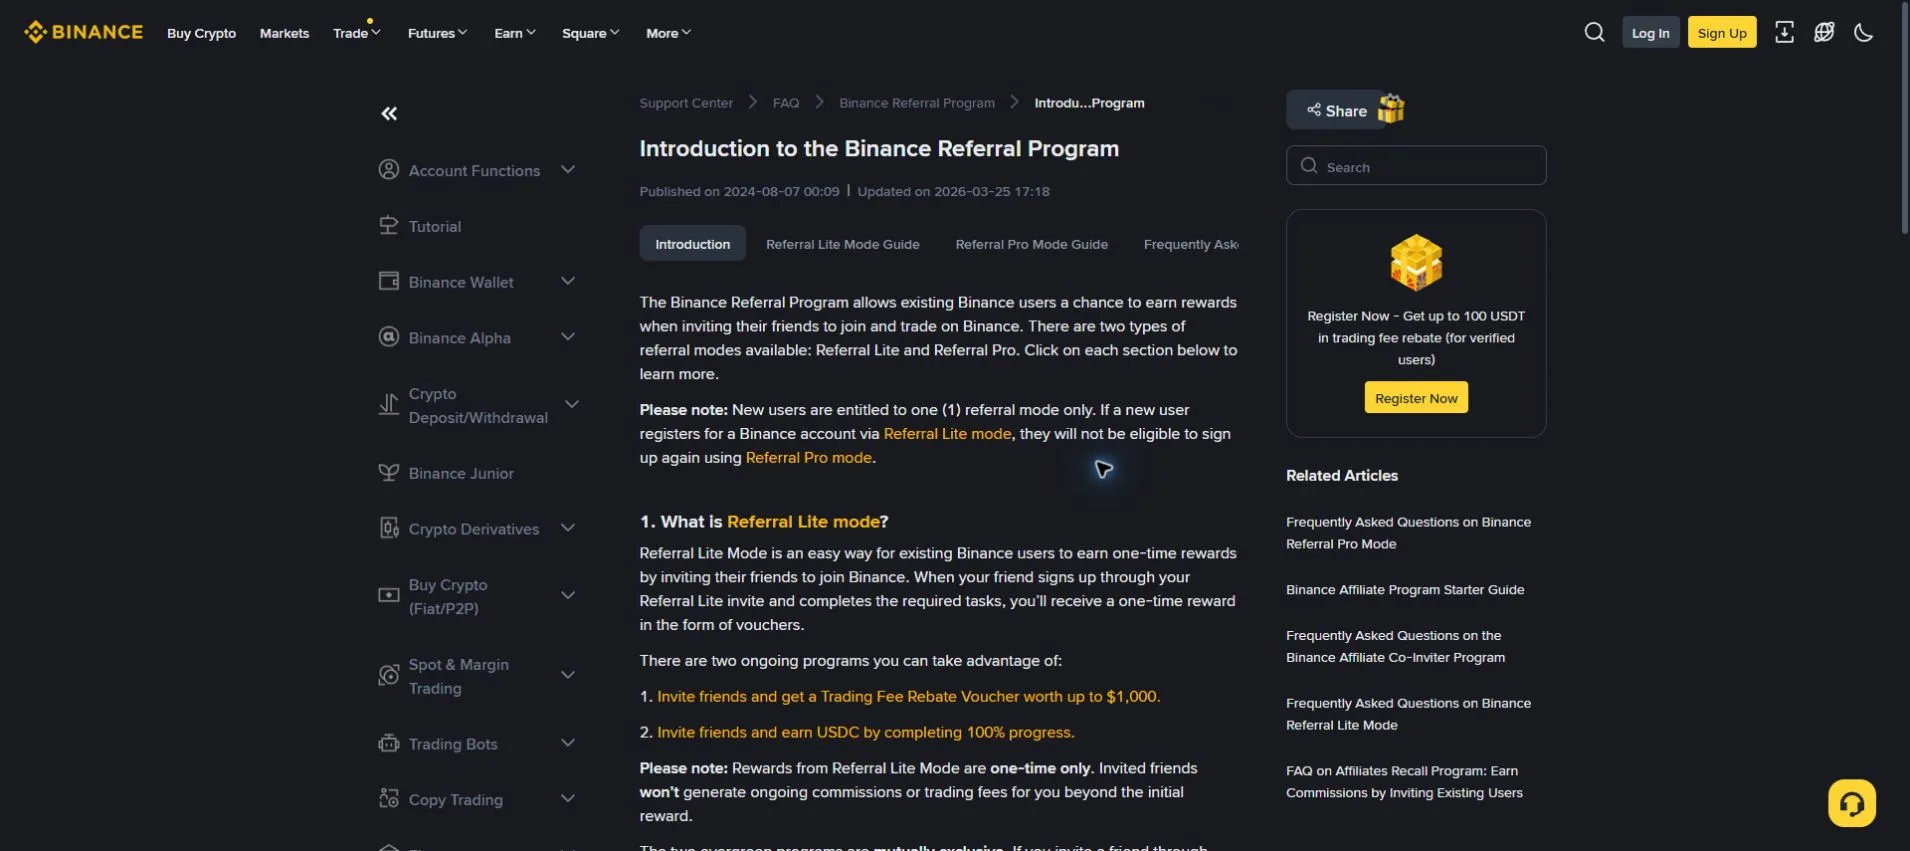
Task: Go to Binance Referral Program breadcrumb
Action: (917, 103)
